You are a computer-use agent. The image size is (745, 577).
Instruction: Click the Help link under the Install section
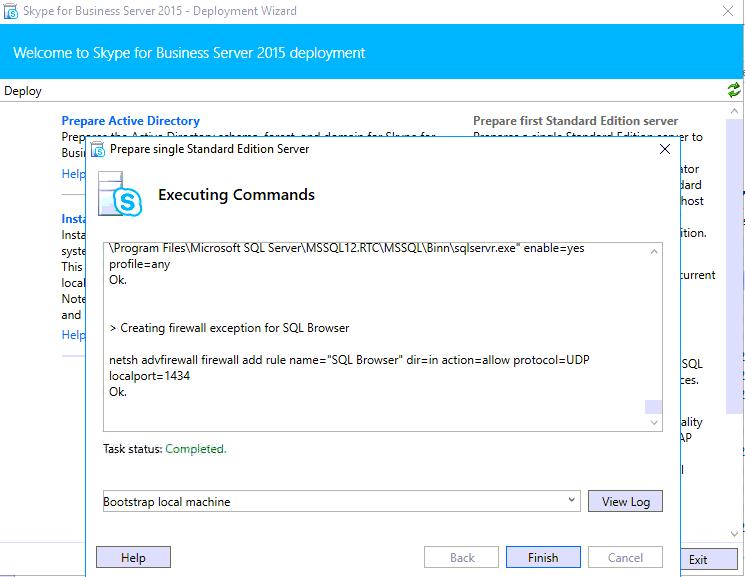73,335
